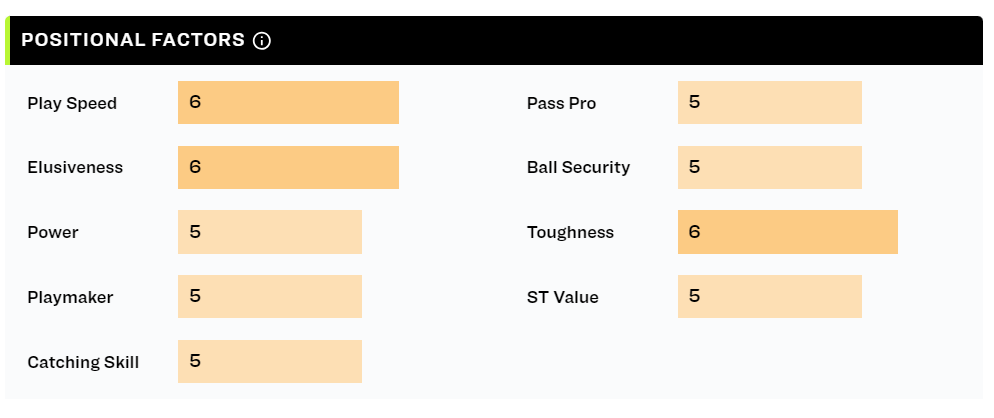Click the Pass Pro label
This screenshot has height=418, width=994.
click(x=562, y=103)
